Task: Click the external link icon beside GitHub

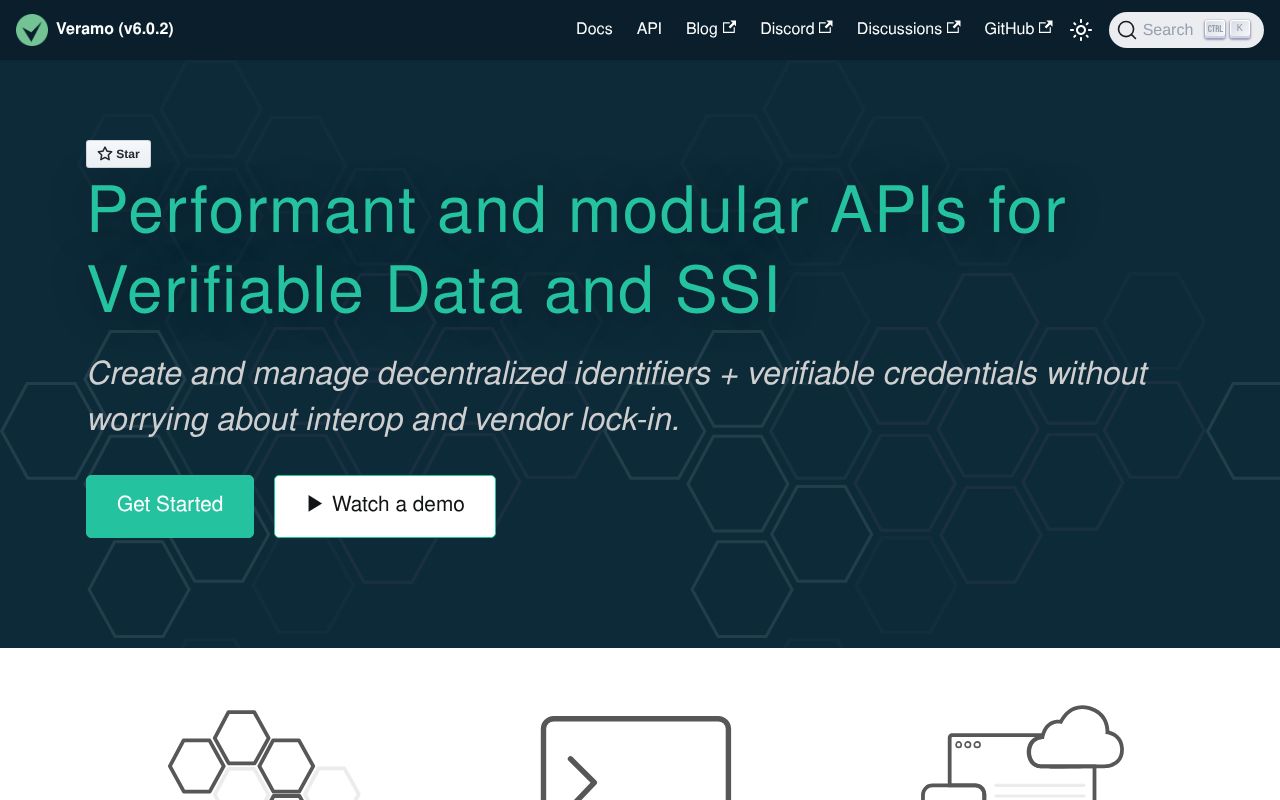Action: click(x=1045, y=28)
